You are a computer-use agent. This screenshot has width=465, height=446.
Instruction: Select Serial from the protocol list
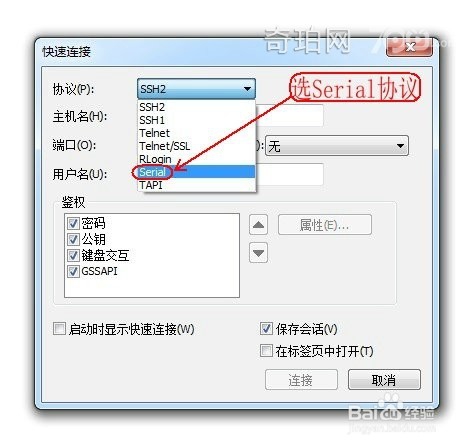tap(197, 172)
